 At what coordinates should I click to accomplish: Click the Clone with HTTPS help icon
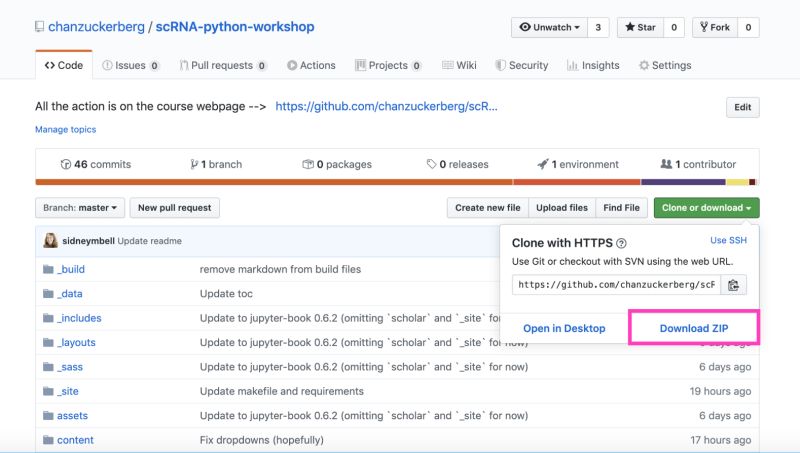[x=621, y=243]
